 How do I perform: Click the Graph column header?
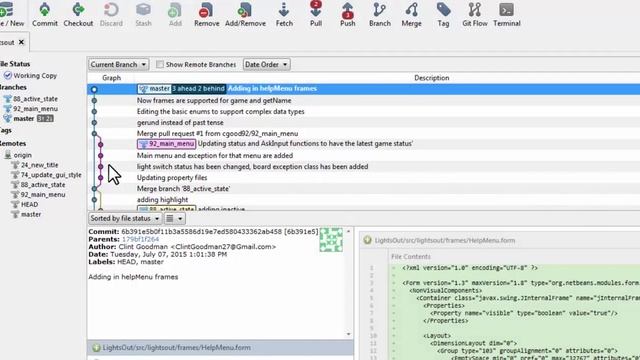(111, 78)
